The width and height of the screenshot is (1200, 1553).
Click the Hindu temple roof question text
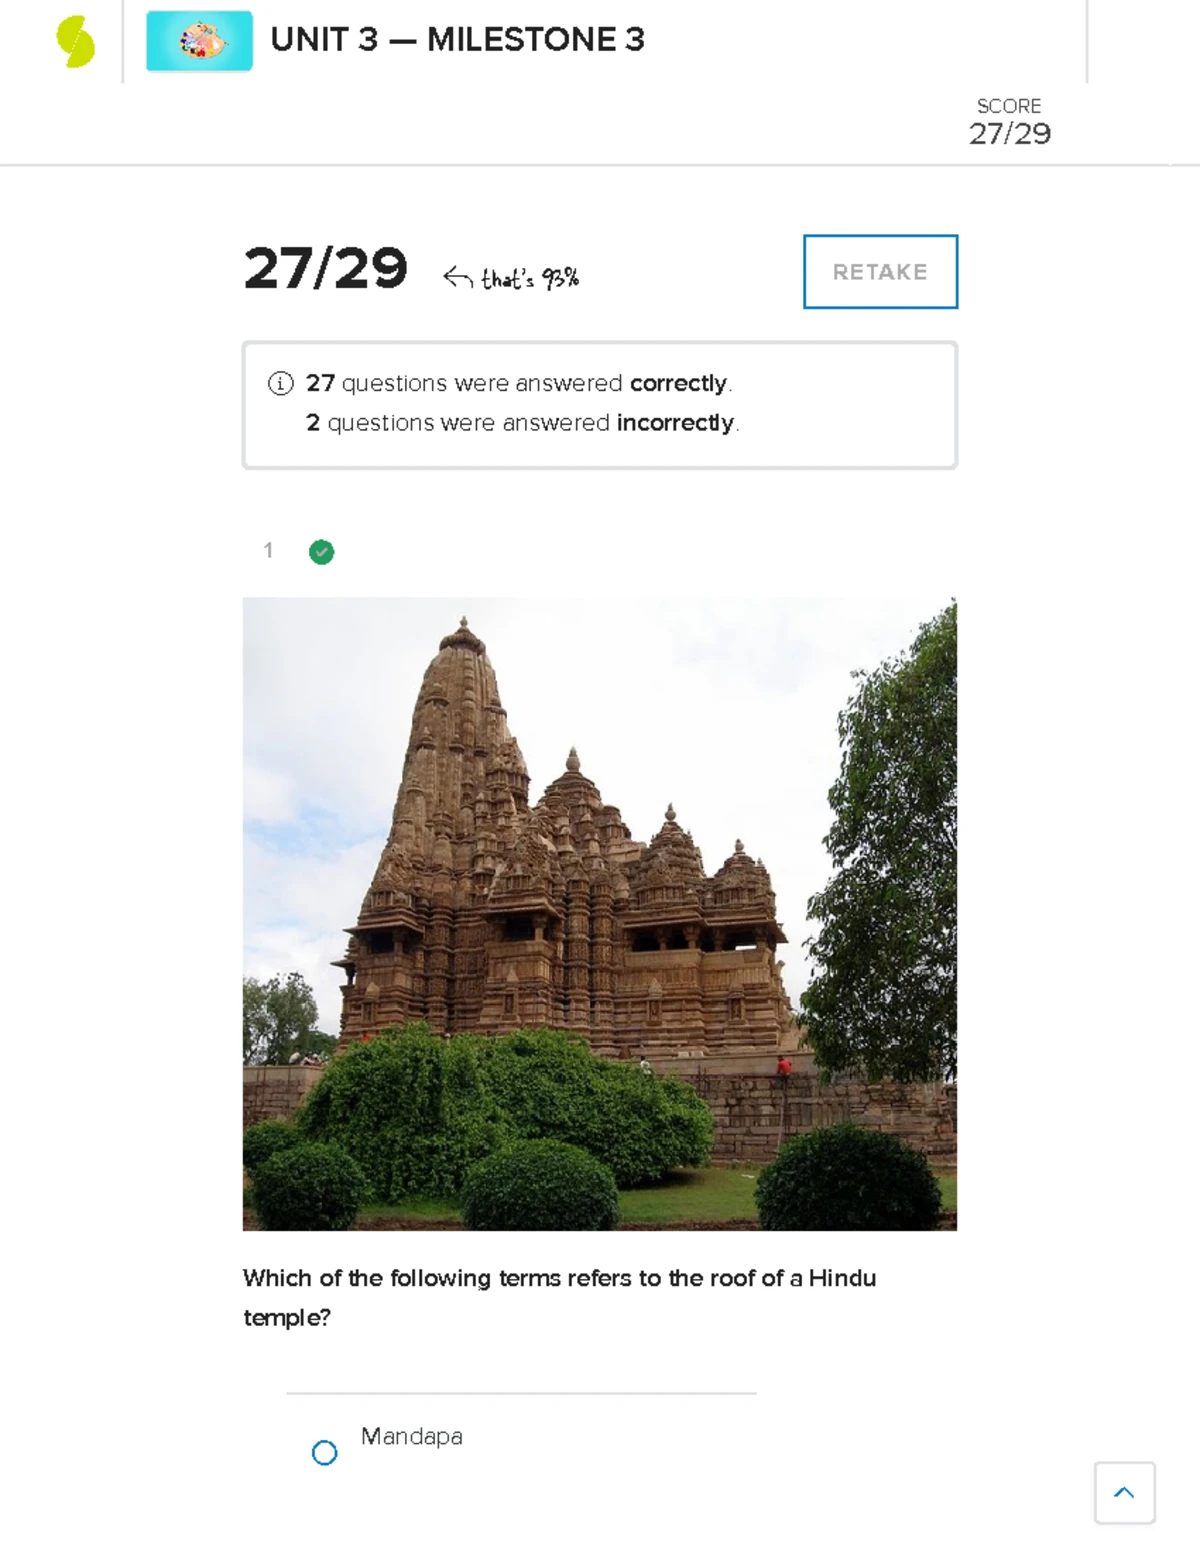pyautogui.click(x=559, y=1297)
